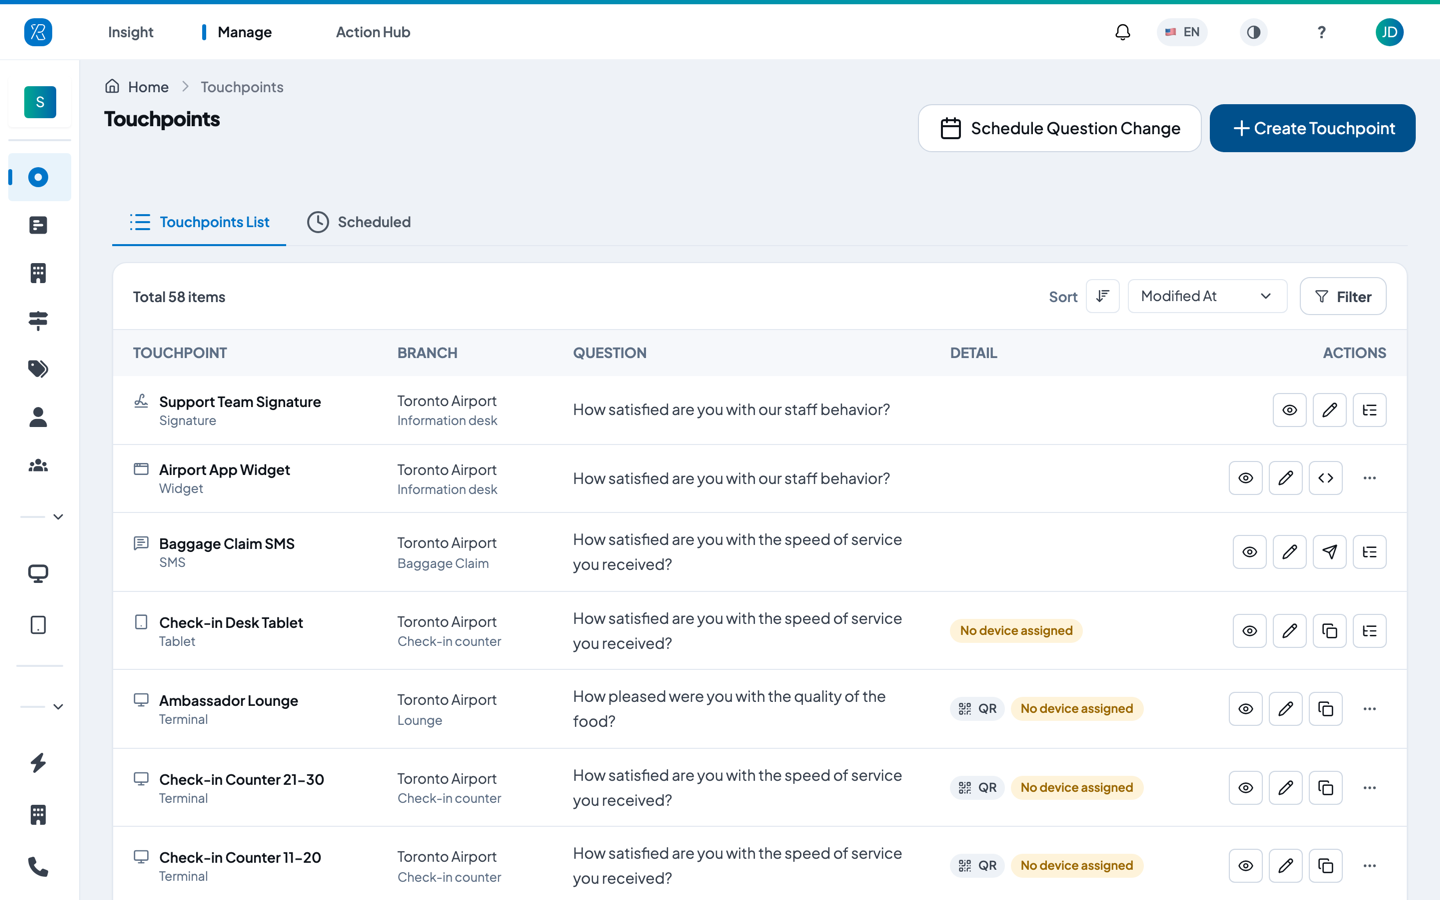The height and width of the screenshot is (900, 1440).
Task: Open the Action Hub menu
Action: pos(373,32)
